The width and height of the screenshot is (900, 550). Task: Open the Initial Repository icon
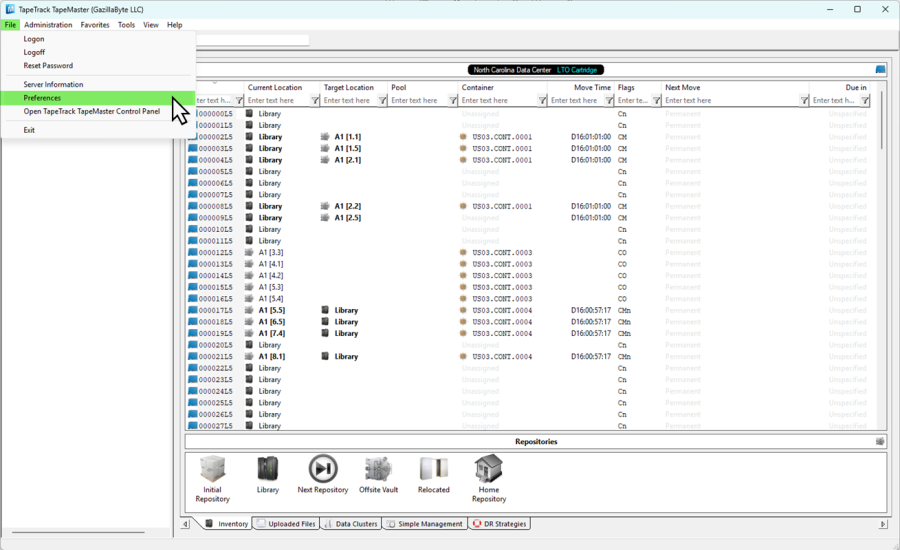click(212, 469)
